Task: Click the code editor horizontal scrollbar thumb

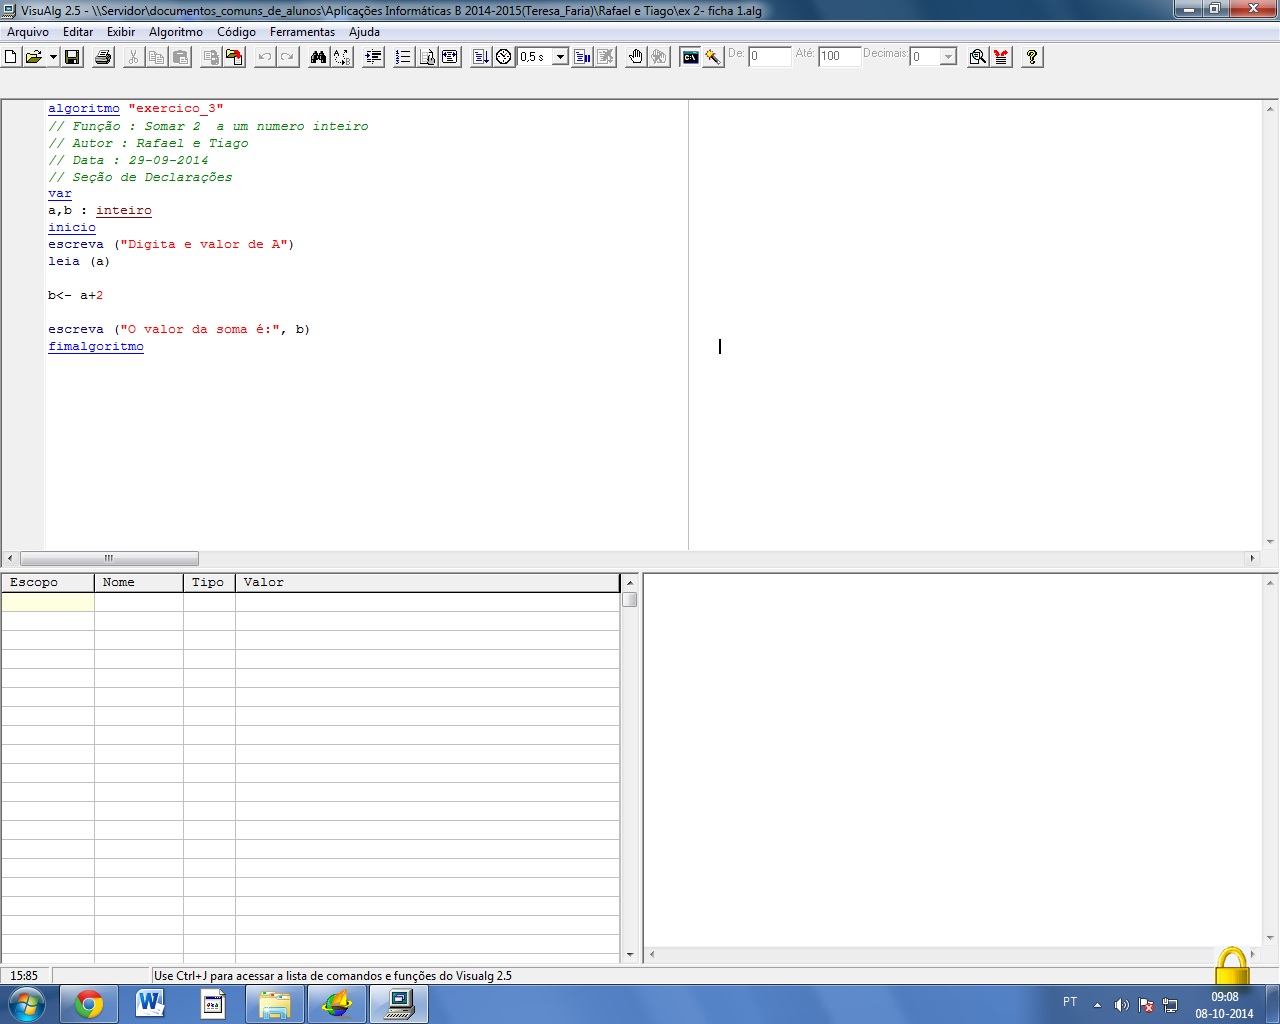Action: point(109,558)
